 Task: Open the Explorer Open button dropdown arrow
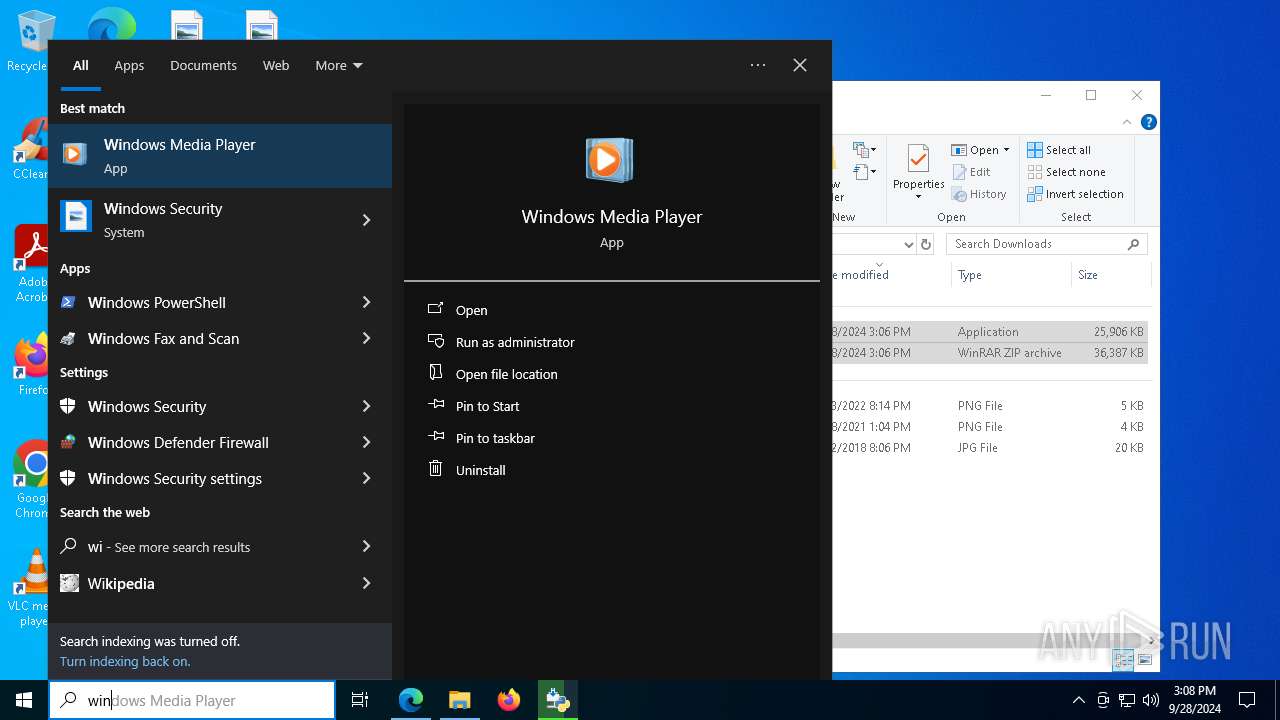point(1006,150)
